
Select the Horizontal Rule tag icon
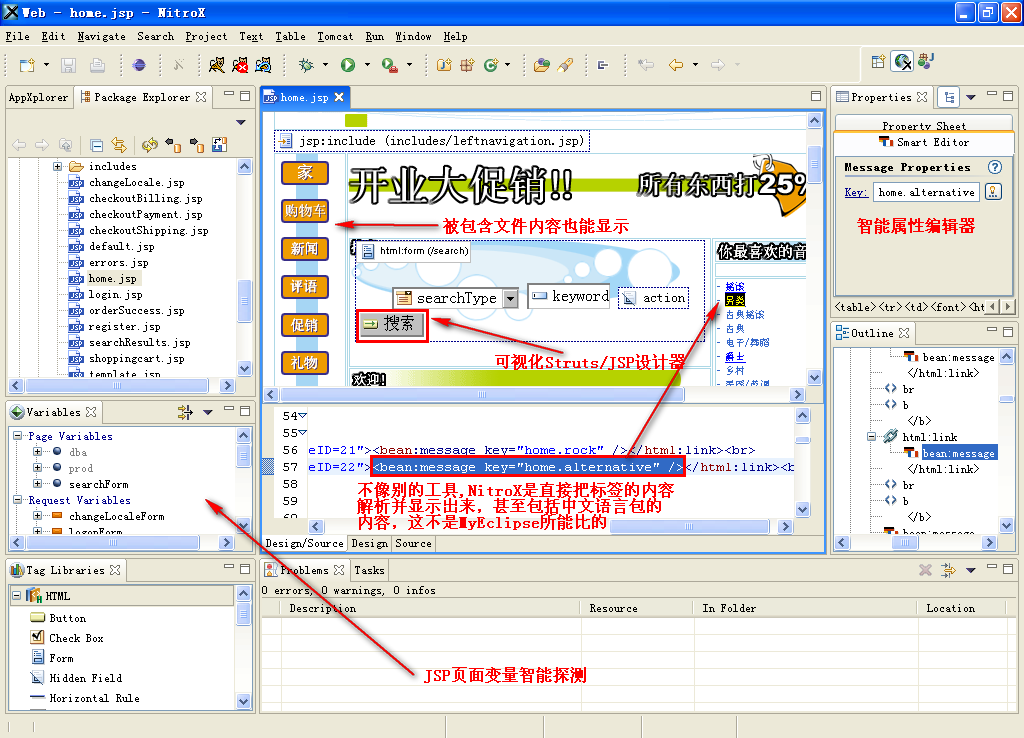click(x=37, y=698)
